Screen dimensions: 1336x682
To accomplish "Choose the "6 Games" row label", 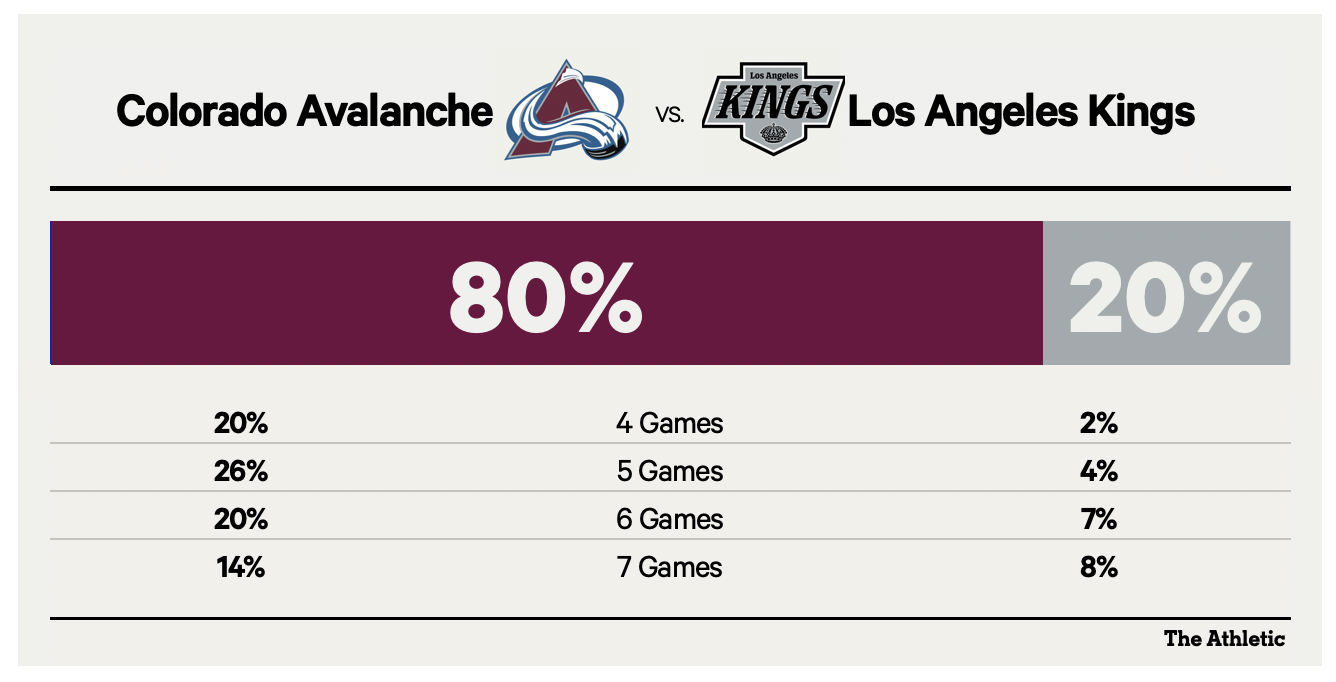I will (669, 520).
